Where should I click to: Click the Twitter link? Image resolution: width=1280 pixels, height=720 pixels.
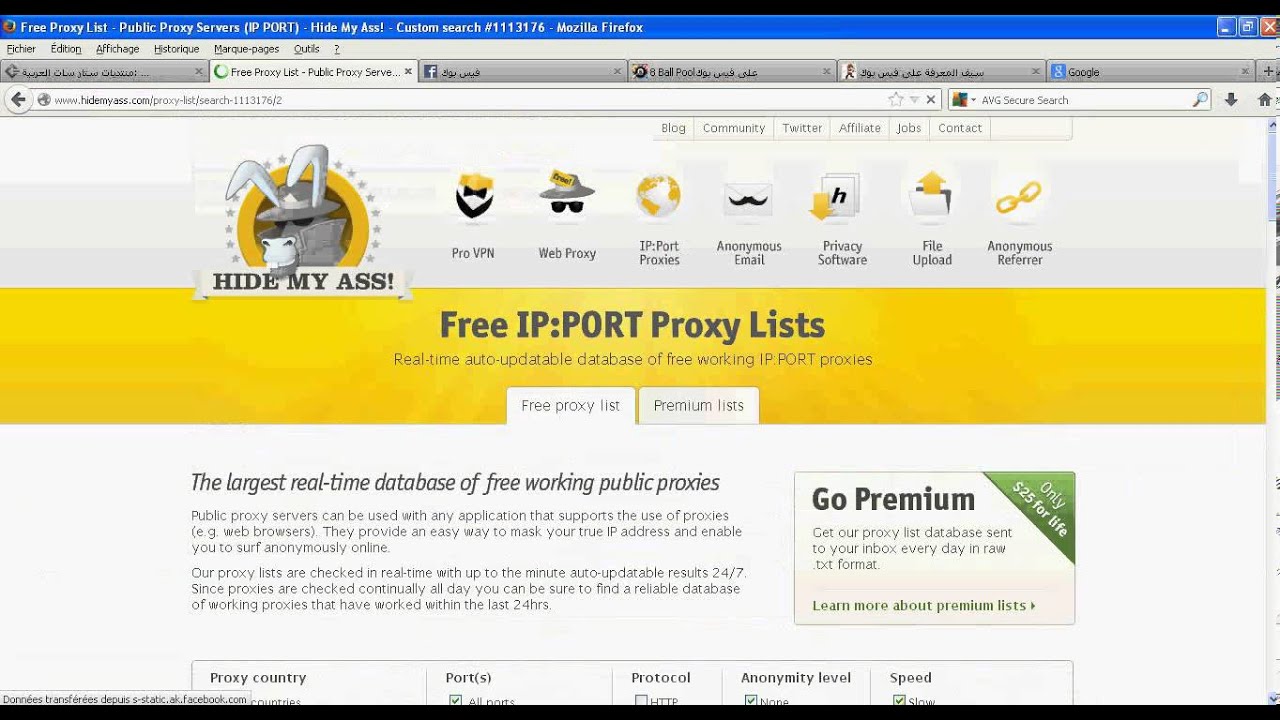tap(802, 128)
